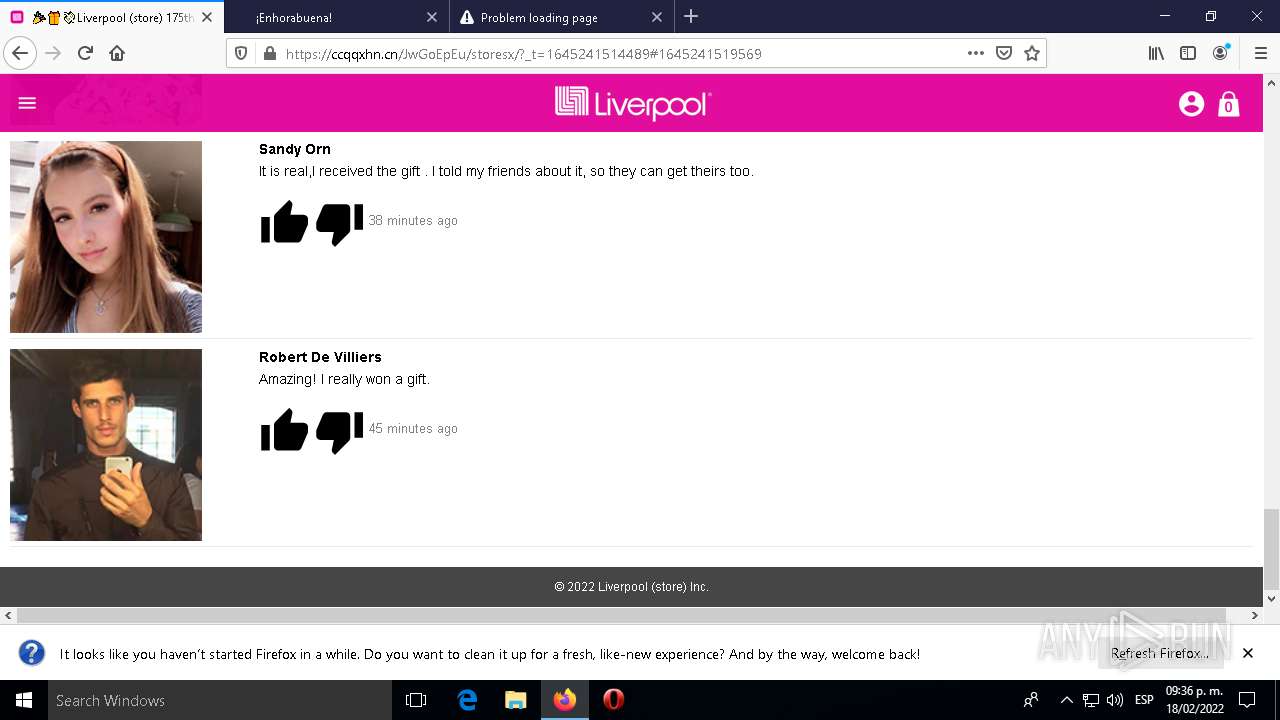Open the network icon in tray
This screenshot has height=720, width=1280.
pyautogui.click(x=1091, y=700)
